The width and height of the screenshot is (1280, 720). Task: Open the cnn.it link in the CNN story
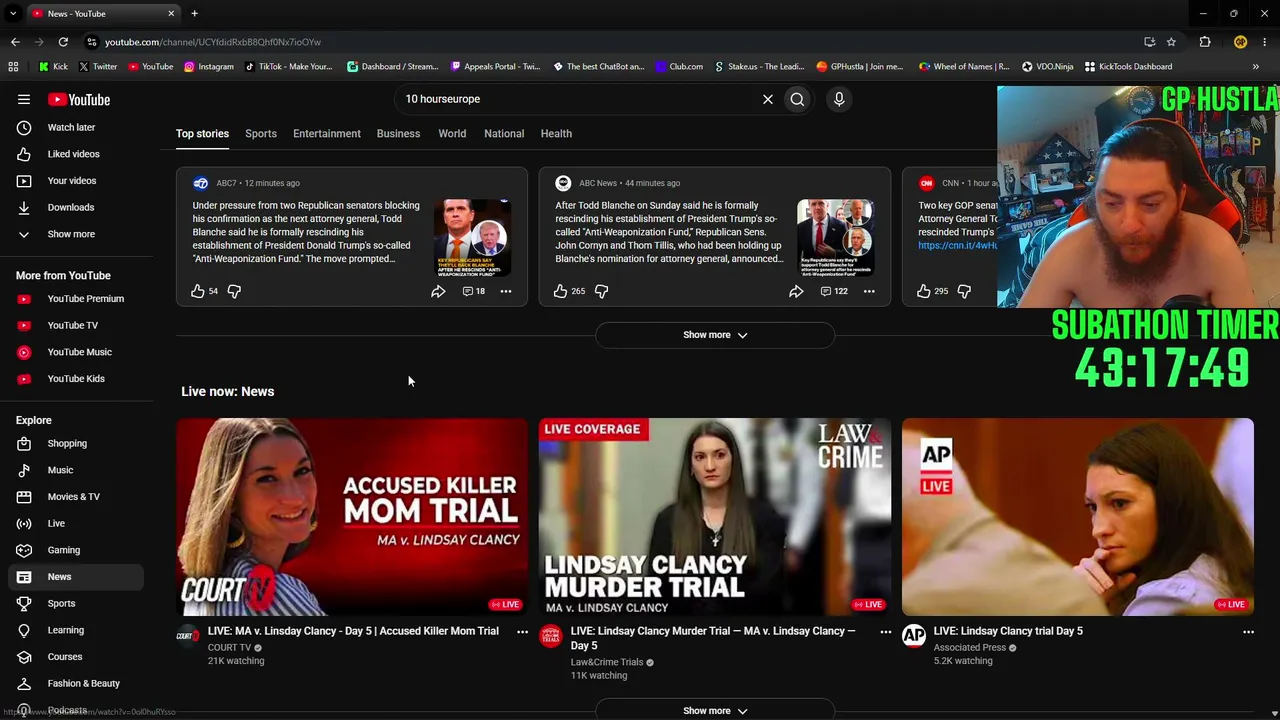point(957,245)
